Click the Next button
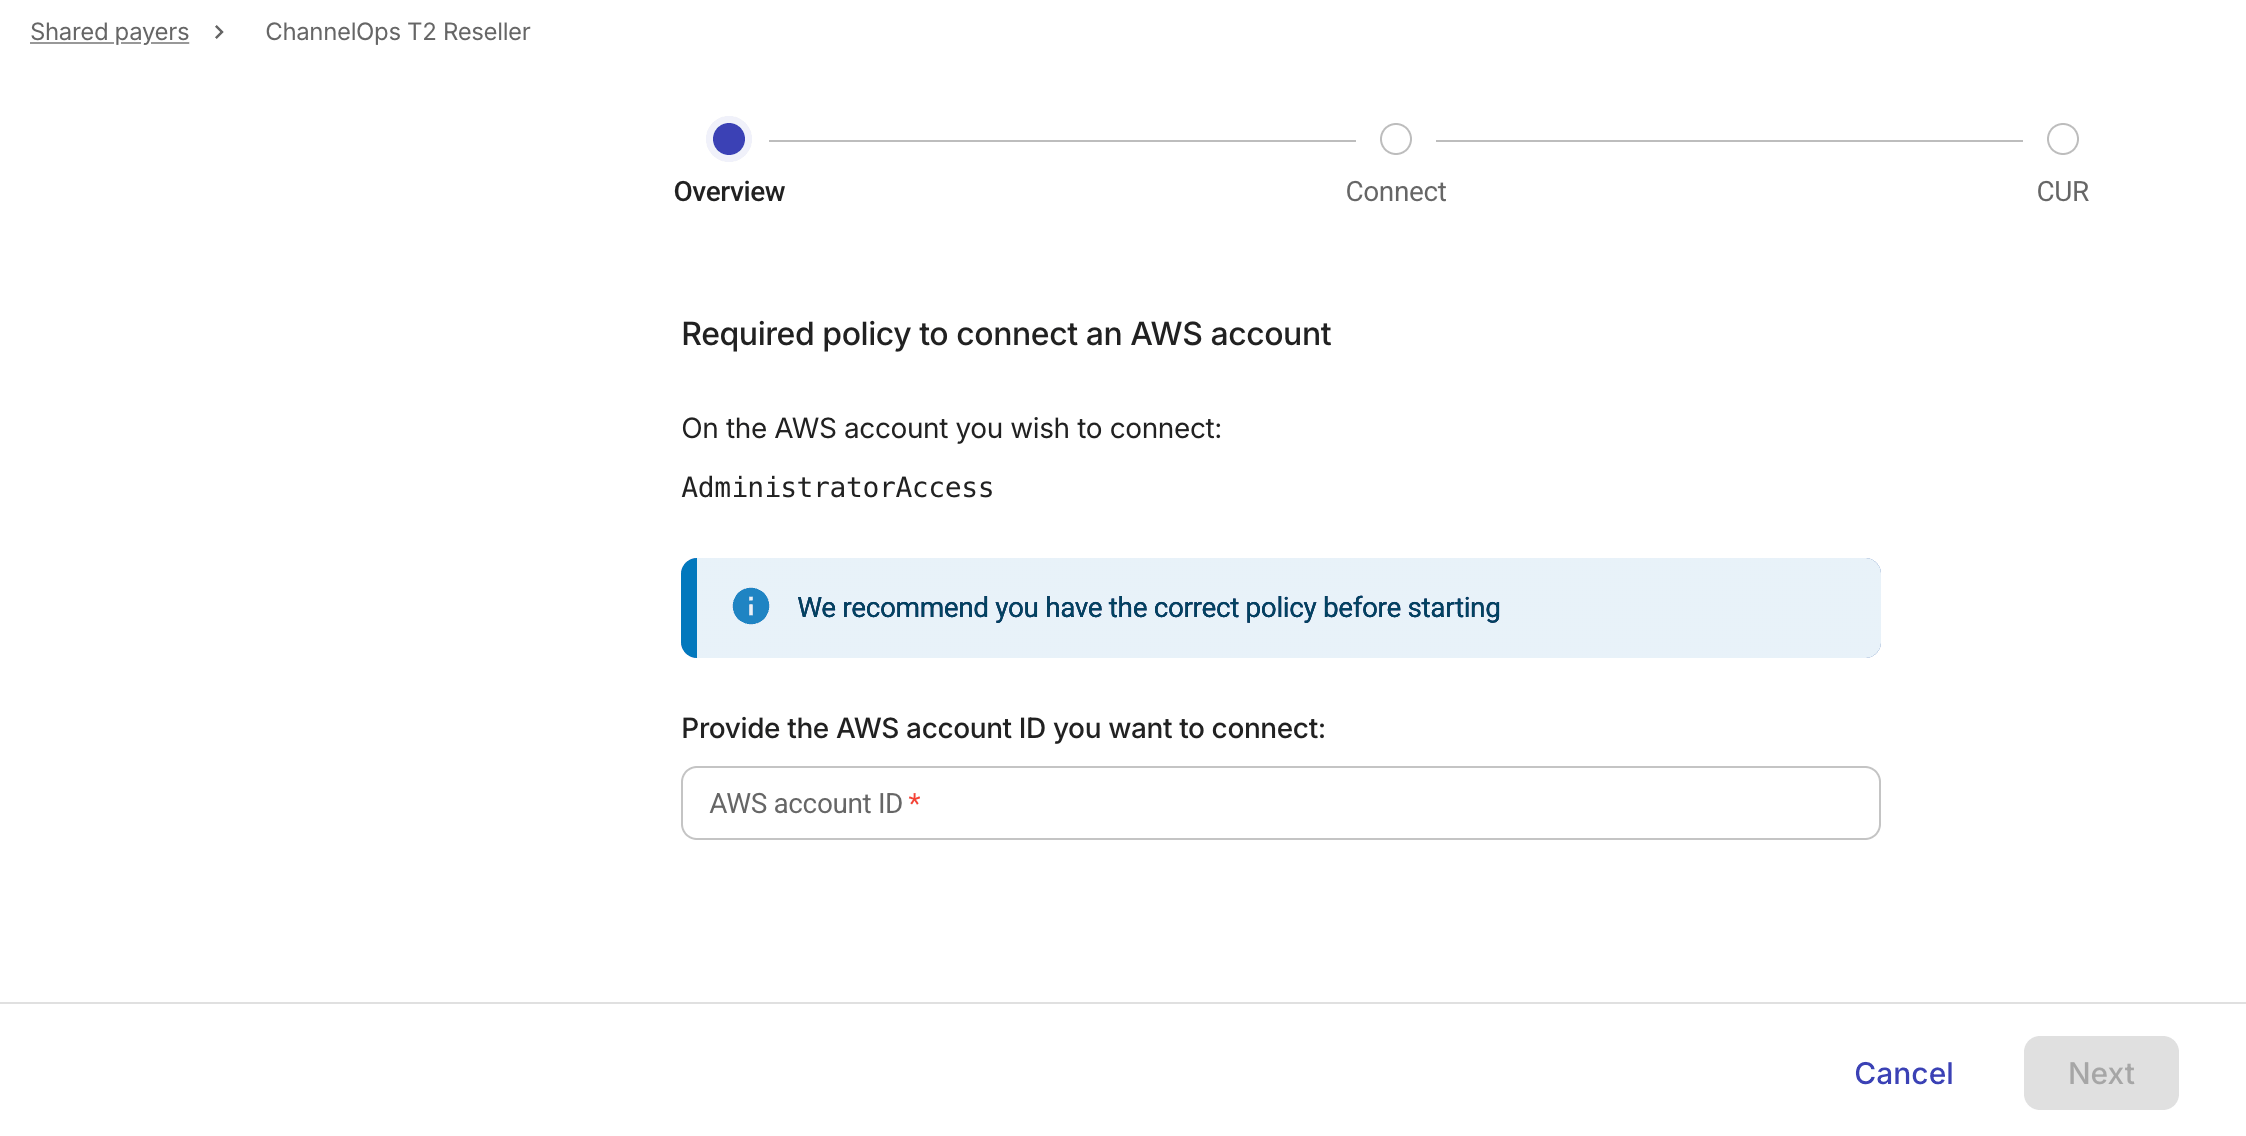This screenshot has width=2246, height=1136. tap(2101, 1073)
